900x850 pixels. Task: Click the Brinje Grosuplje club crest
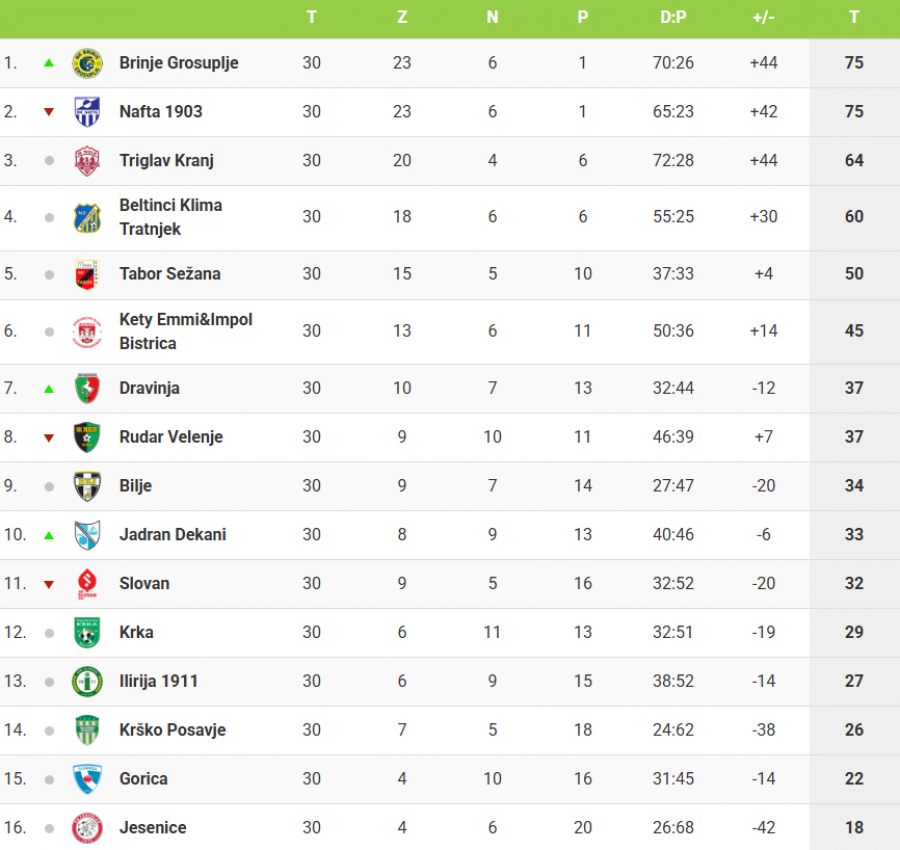[x=87, y=63]
